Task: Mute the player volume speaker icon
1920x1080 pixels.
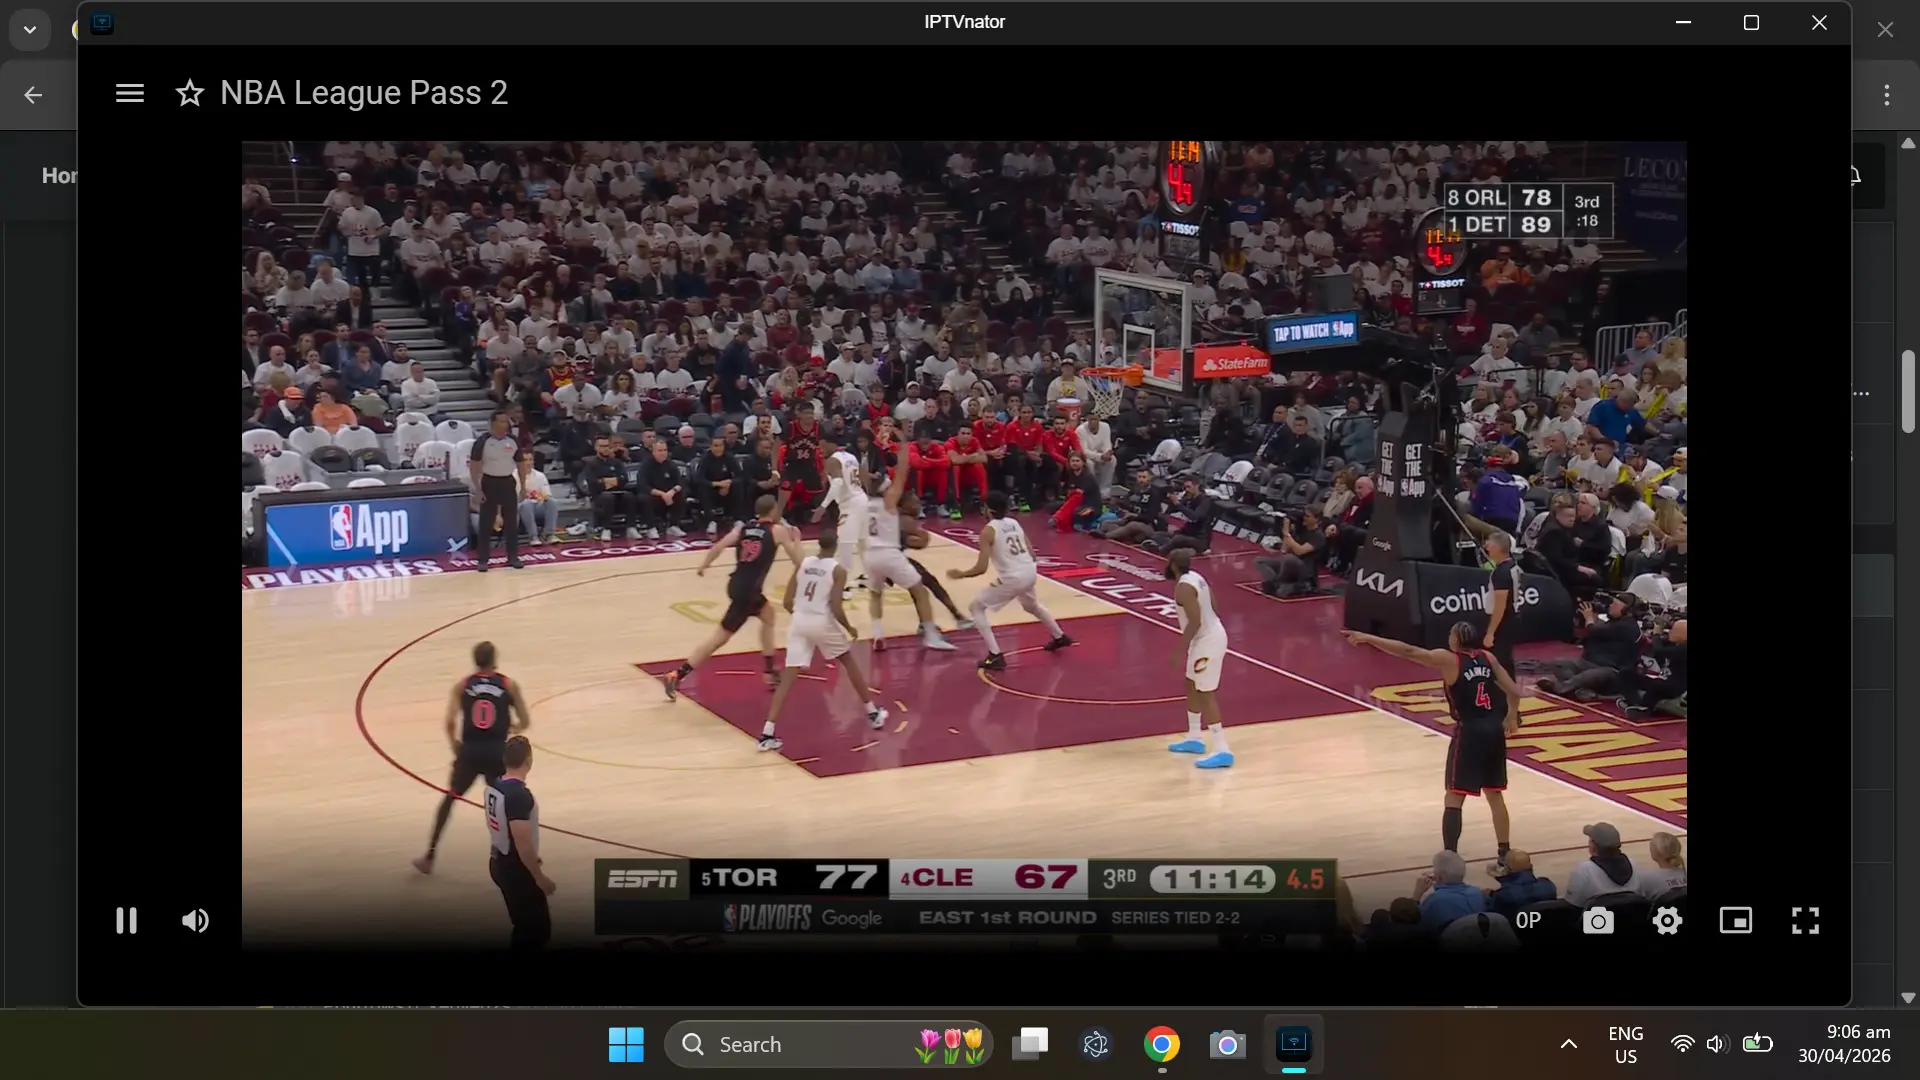Action: click(195, 920)
